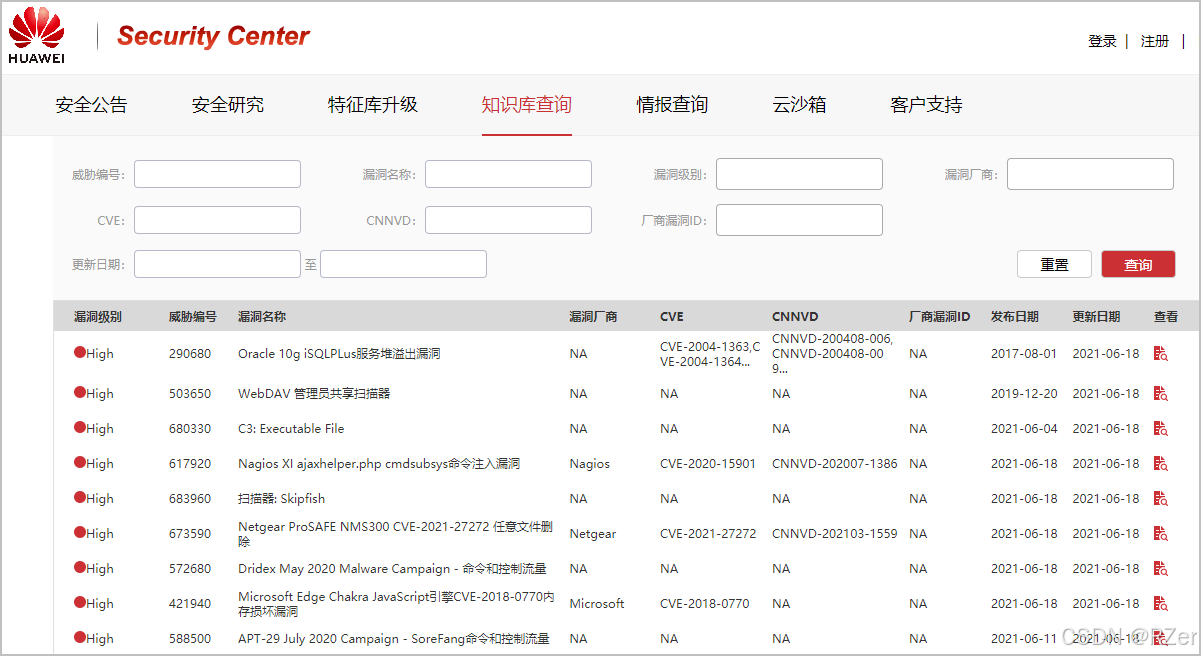The image size is (1201, 656).
Task: Open the 更新日期 start date field
Action: pyautogui.click(x=217, y=264)
